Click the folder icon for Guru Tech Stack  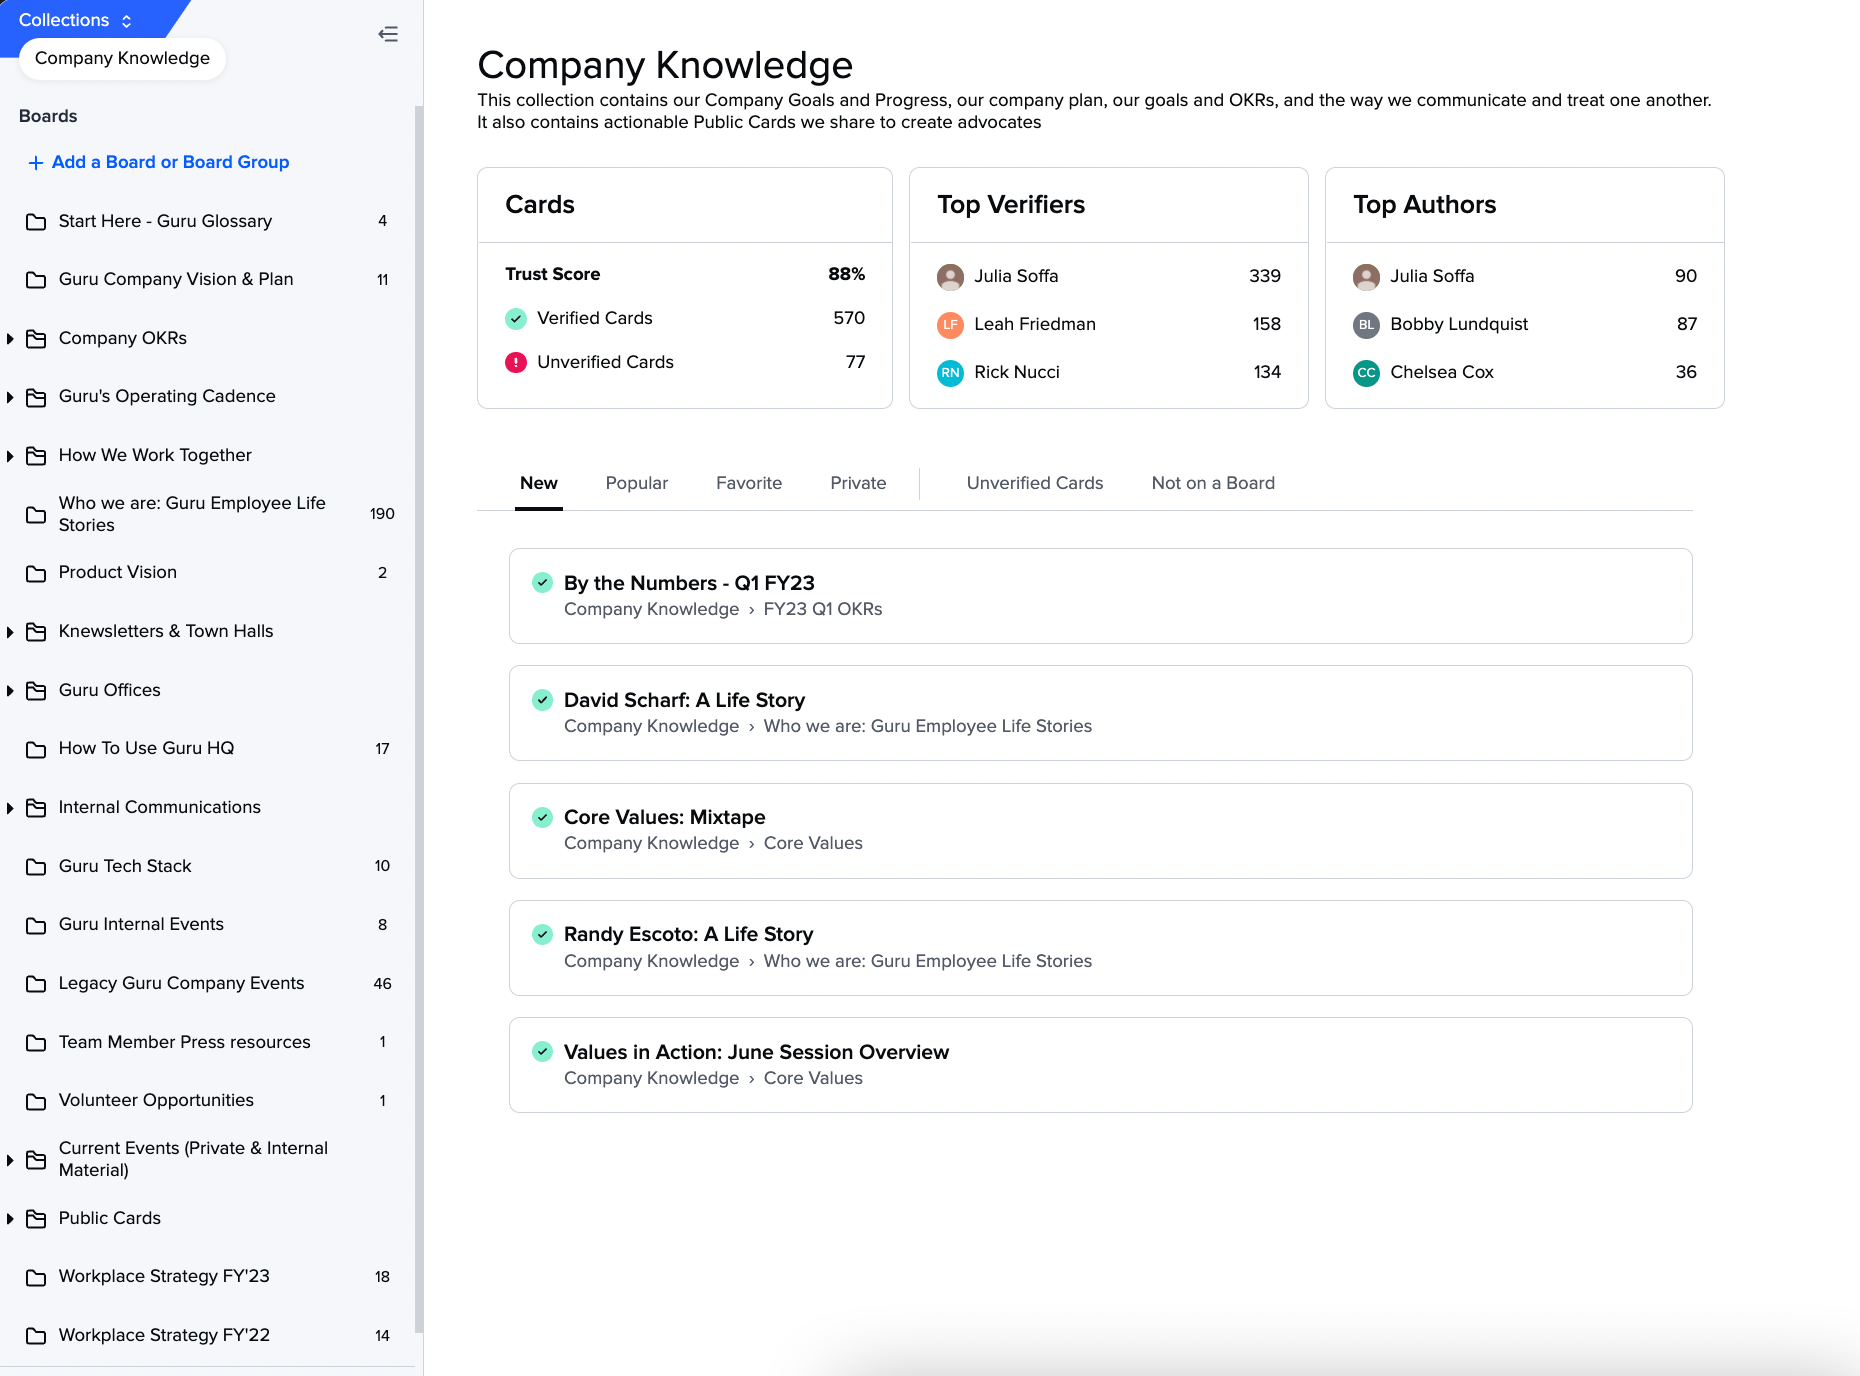coord(36,866)
